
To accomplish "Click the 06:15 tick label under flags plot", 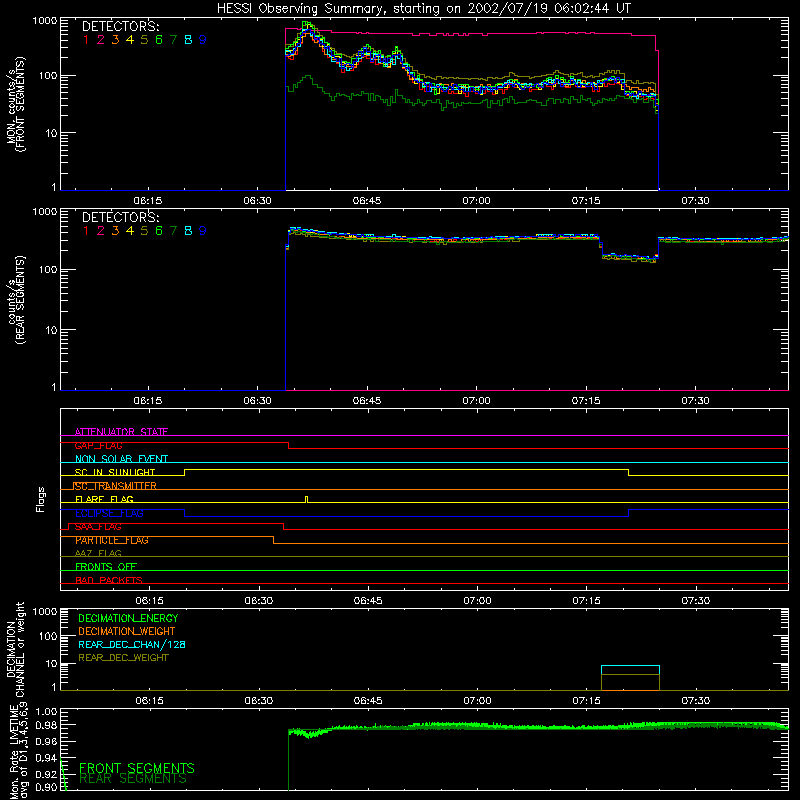I will coord(149,601).
